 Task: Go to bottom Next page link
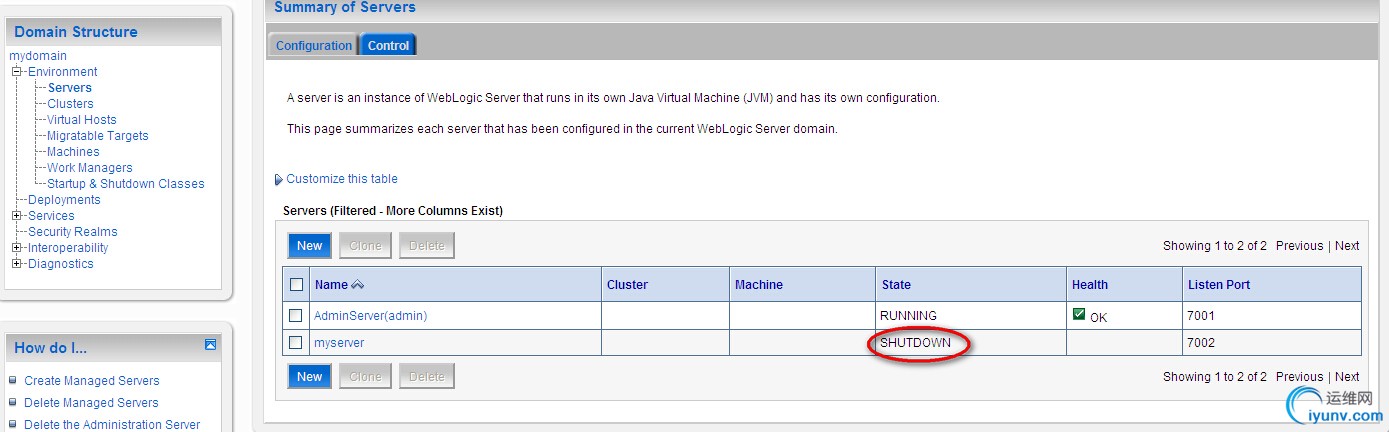click(1347, 377)
